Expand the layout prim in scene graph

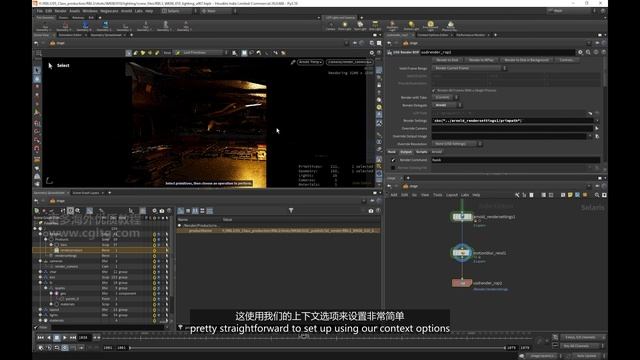(x=40, y=310)
